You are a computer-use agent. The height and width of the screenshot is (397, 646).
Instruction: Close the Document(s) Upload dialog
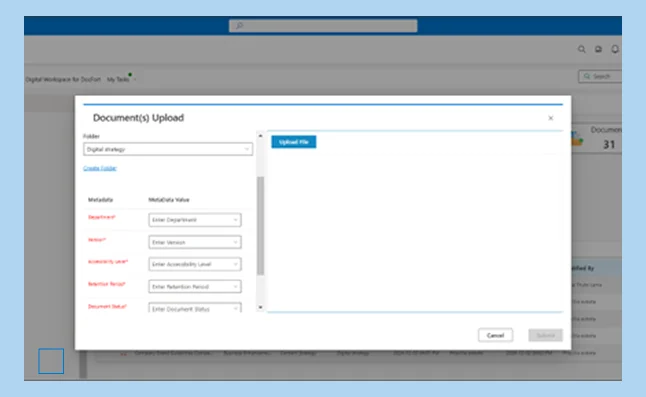[x=551, y=118]
